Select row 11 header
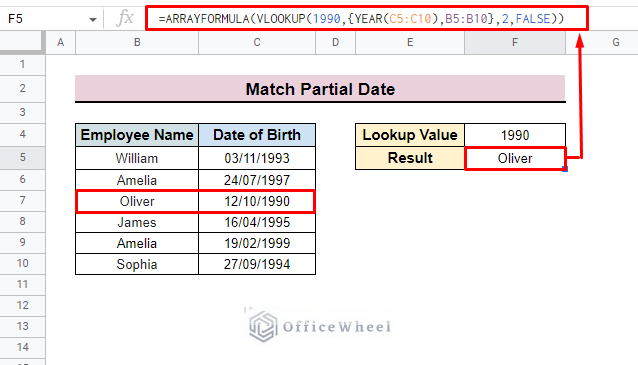This screenshot has height=365, width=638. click(x=22, y=284)
